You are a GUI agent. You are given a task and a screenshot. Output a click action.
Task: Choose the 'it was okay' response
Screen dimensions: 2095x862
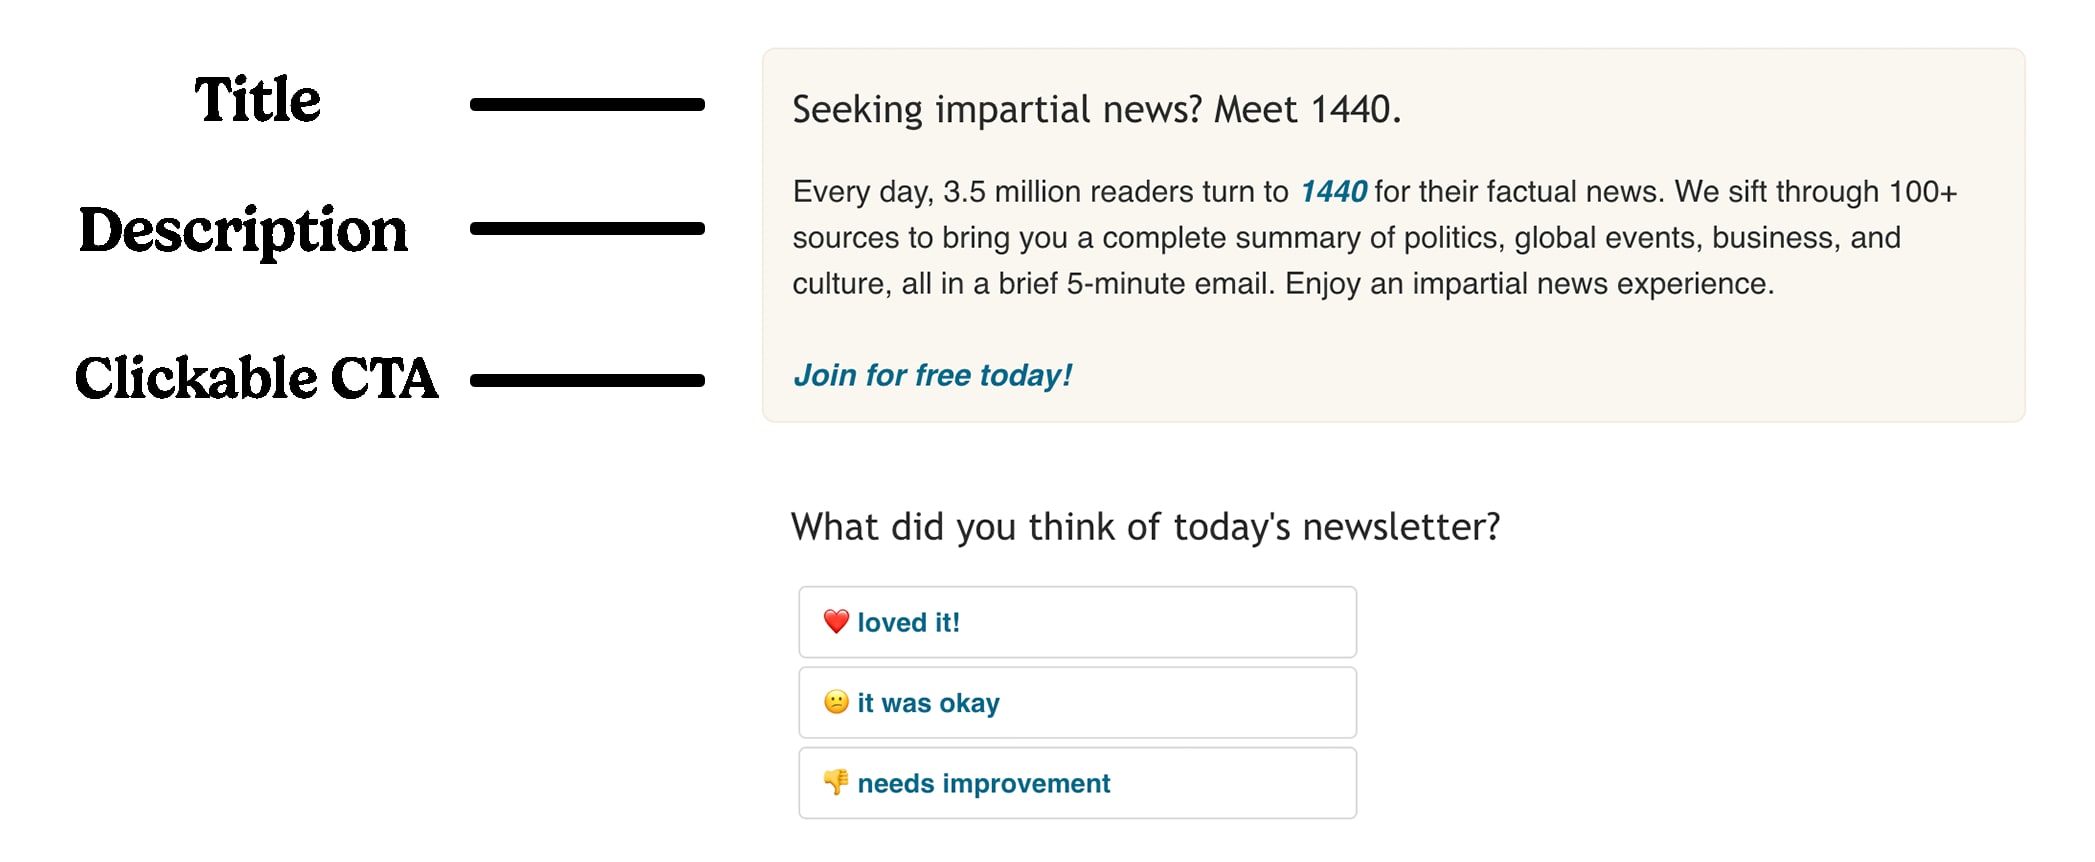pyautogui.click(x=1077, y=702)
